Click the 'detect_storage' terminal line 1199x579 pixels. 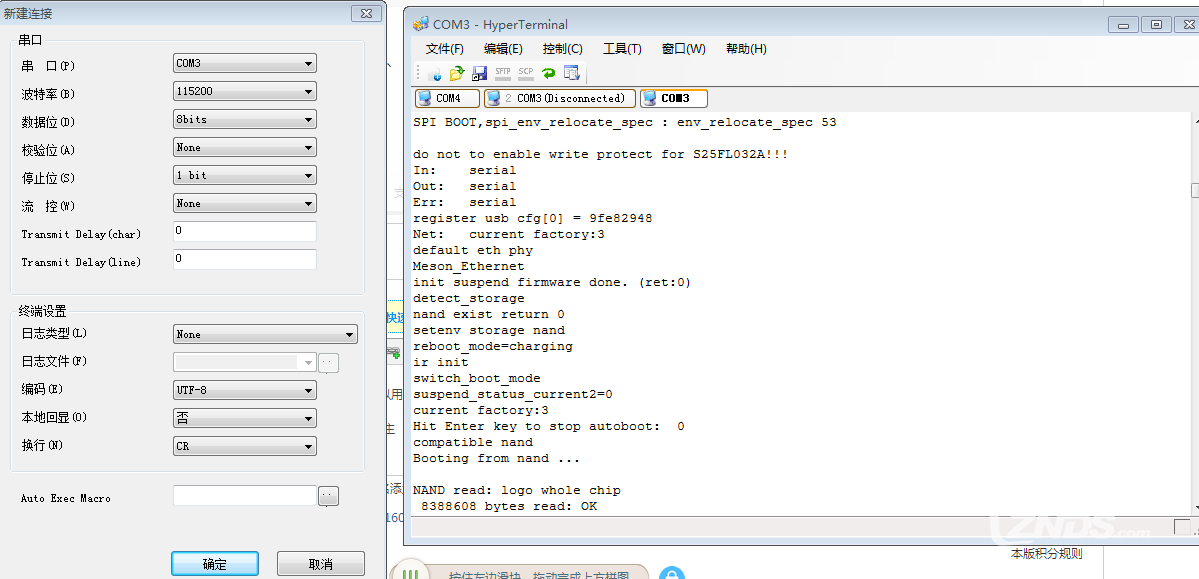tap(469, 298)
